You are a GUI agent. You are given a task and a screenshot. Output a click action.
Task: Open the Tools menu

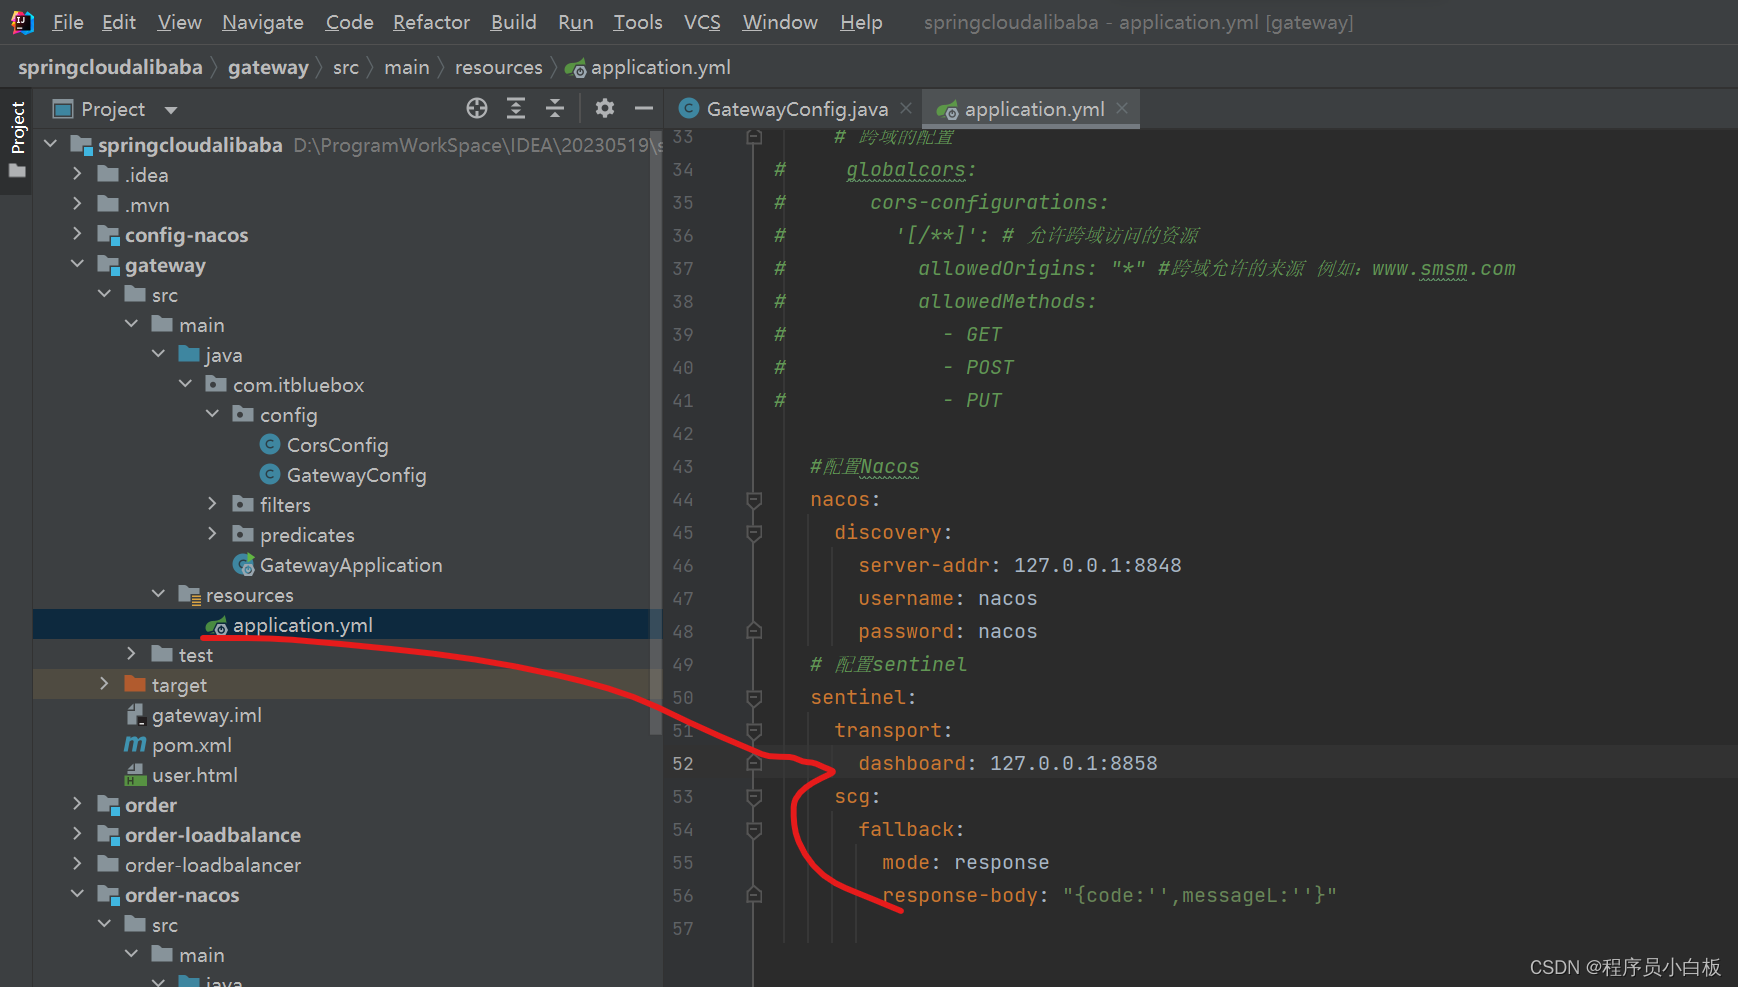(638, 22)
